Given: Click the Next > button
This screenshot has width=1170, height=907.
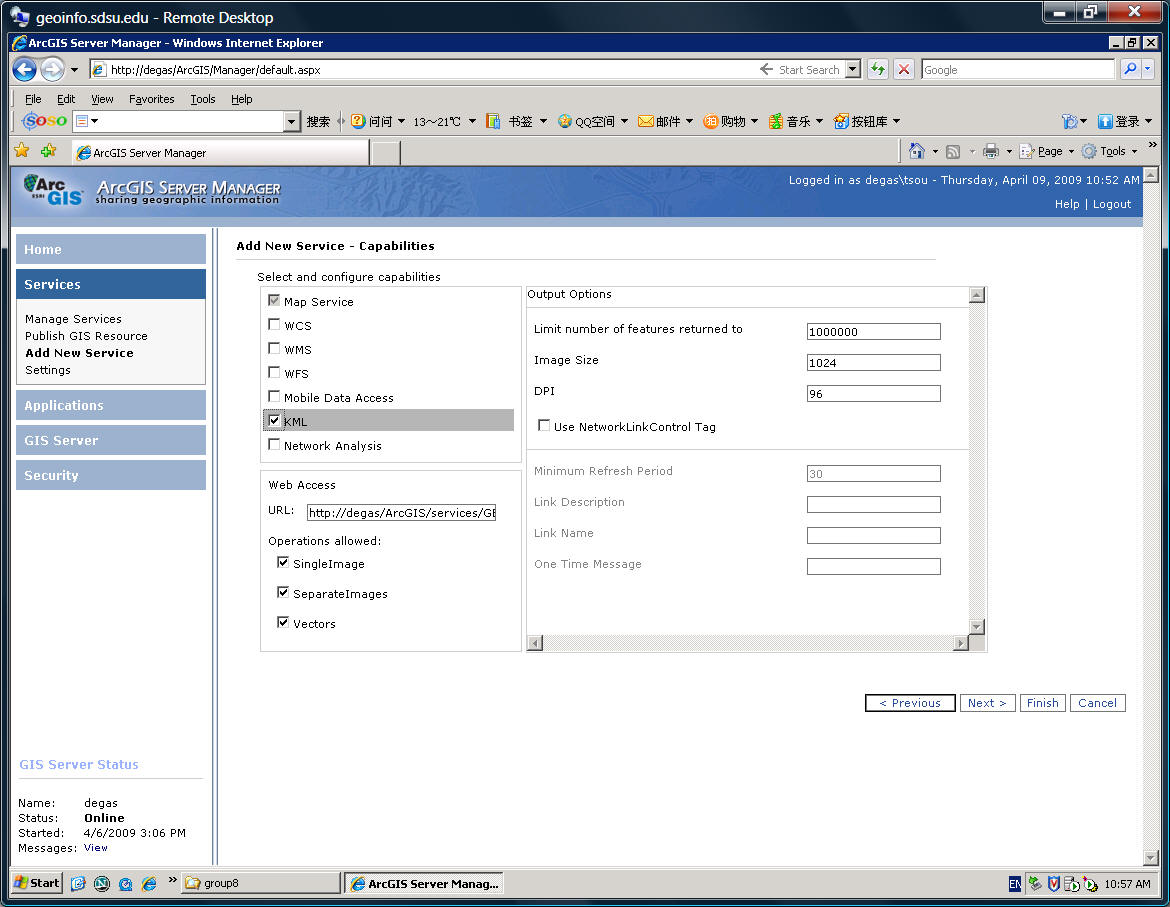Looking at the screenshot, I should [x=987, y=703].
